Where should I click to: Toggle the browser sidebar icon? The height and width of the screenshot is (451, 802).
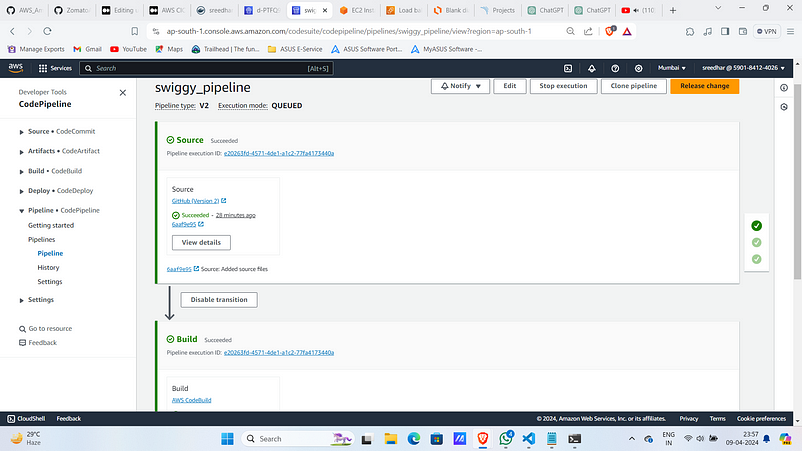(725, 31)
